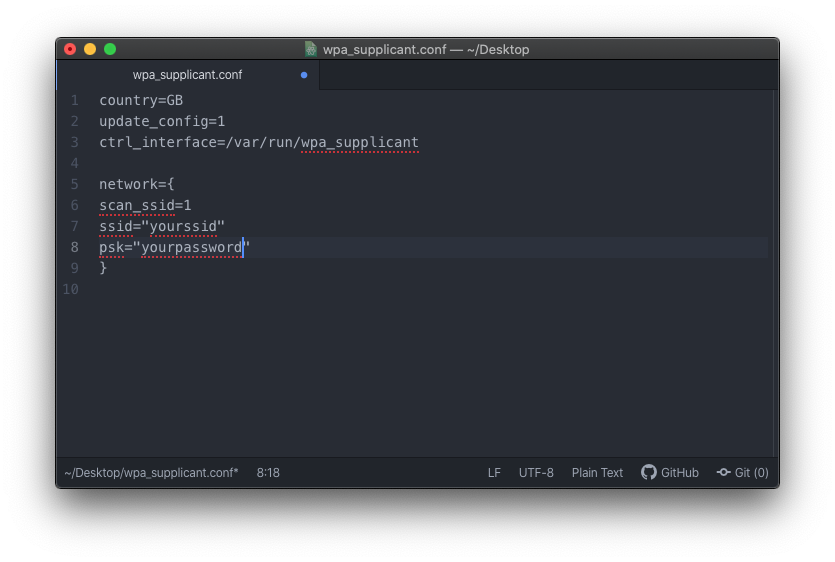Click line number 10 in the gutter
This screenshot has width=835, height=562.
(x=70, y=289)
